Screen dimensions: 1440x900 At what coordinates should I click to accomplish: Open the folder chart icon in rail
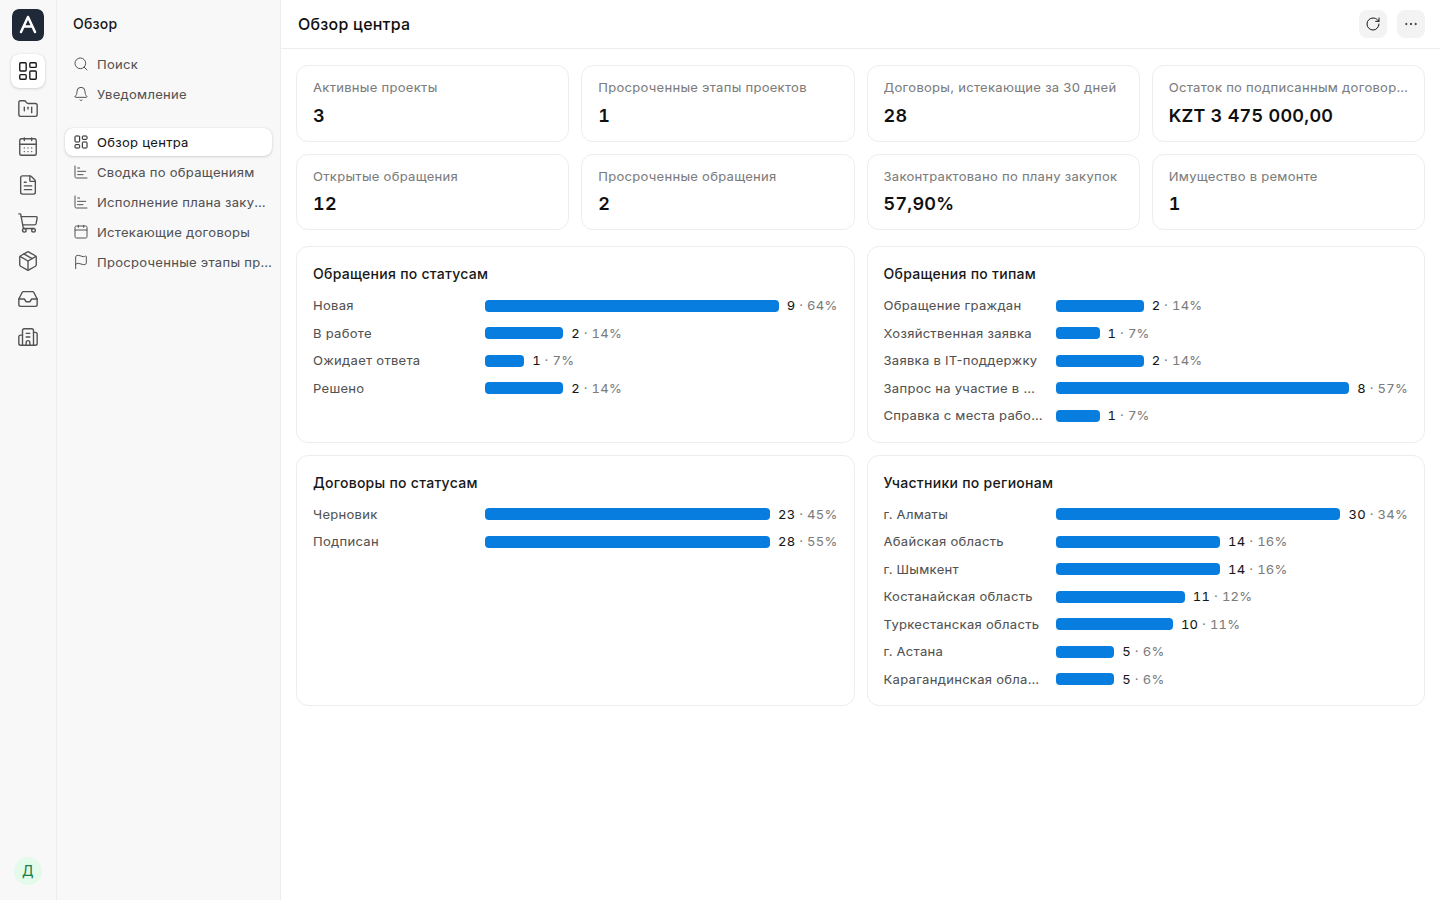pyautogui.click(x=28, y=109)
